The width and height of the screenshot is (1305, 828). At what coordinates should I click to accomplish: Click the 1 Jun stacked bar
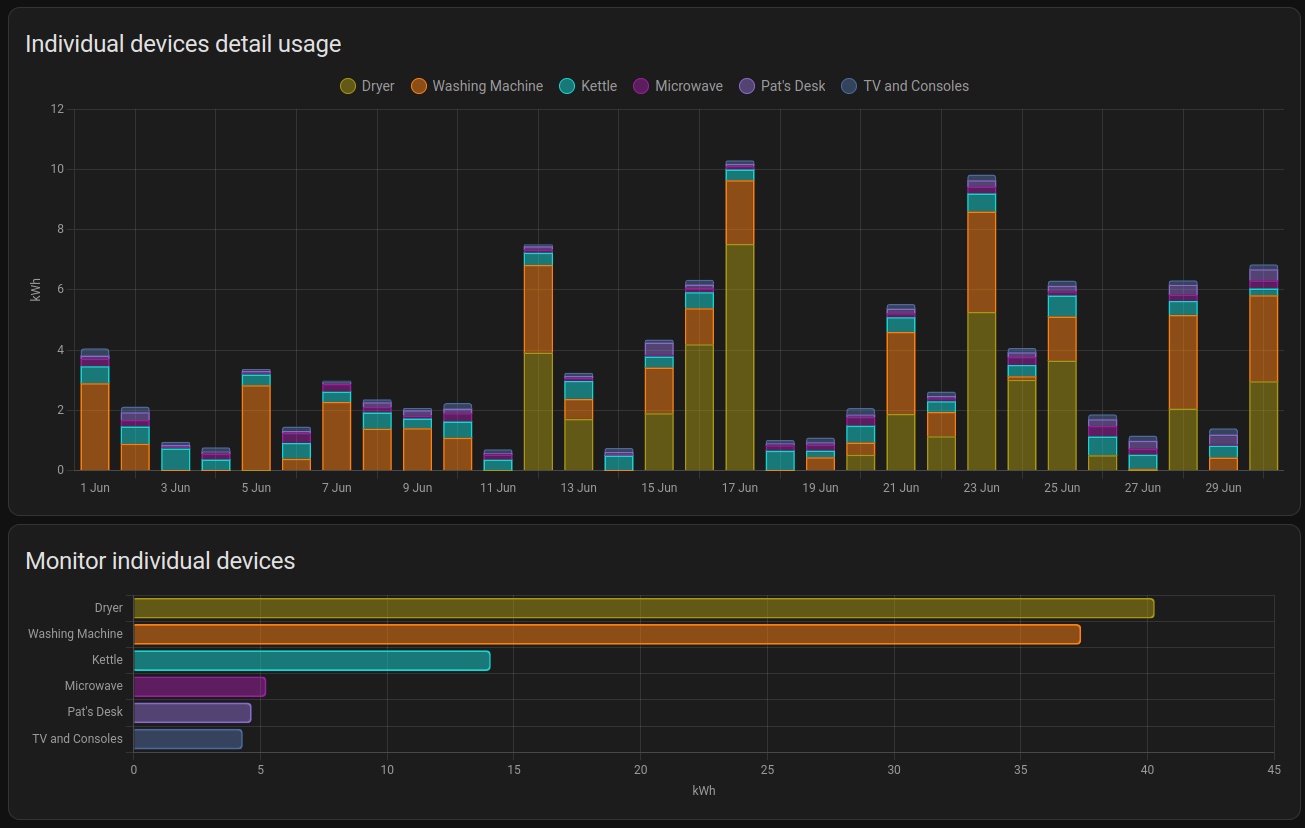click(95, 409)
